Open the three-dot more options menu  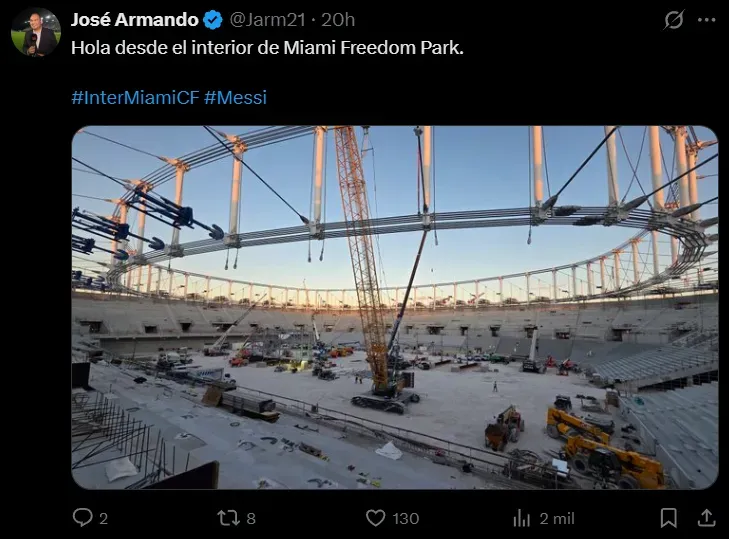point(706,20)
